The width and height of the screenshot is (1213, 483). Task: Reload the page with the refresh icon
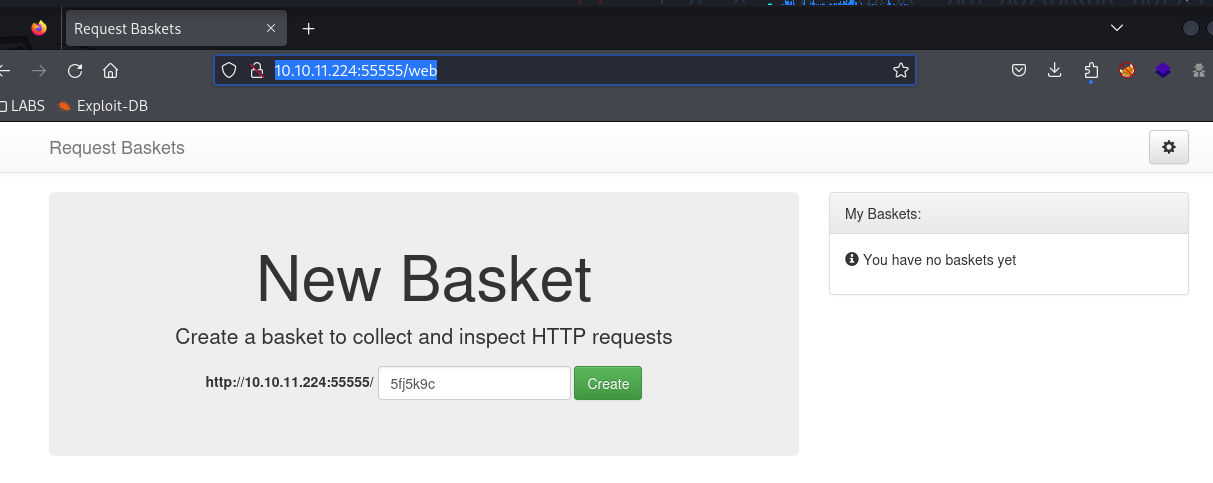pyautogui.click(x=75, y=71)
